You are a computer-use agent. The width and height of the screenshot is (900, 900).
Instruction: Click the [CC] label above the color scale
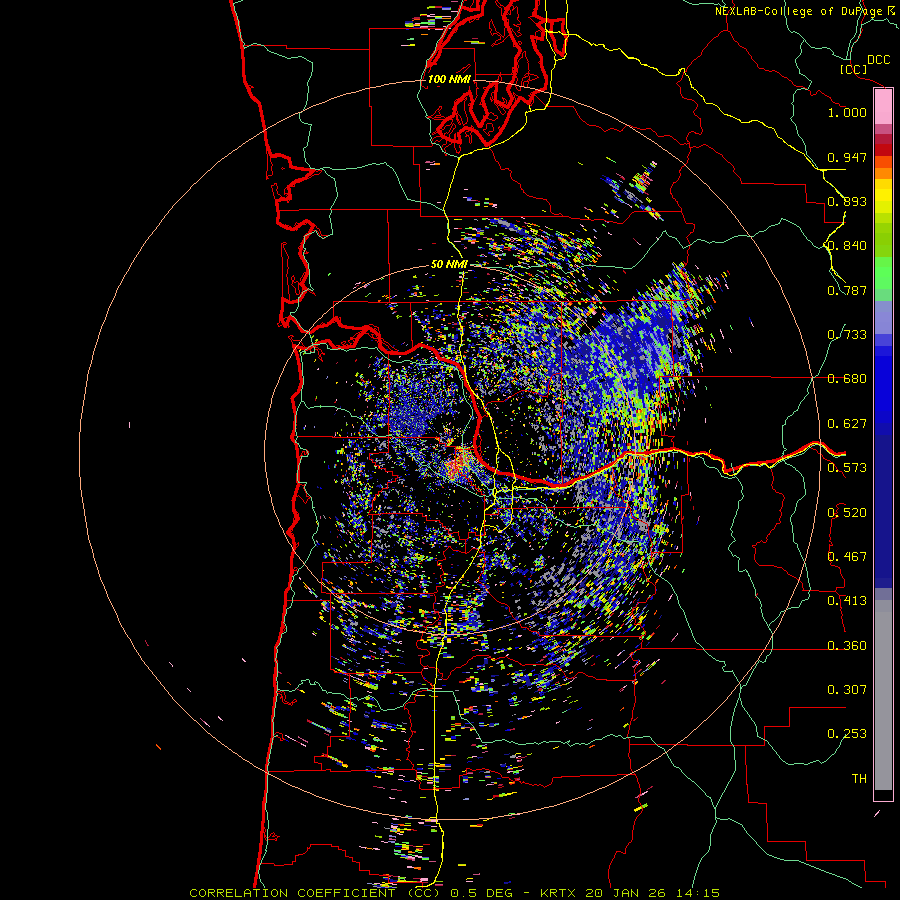[853, 69]
